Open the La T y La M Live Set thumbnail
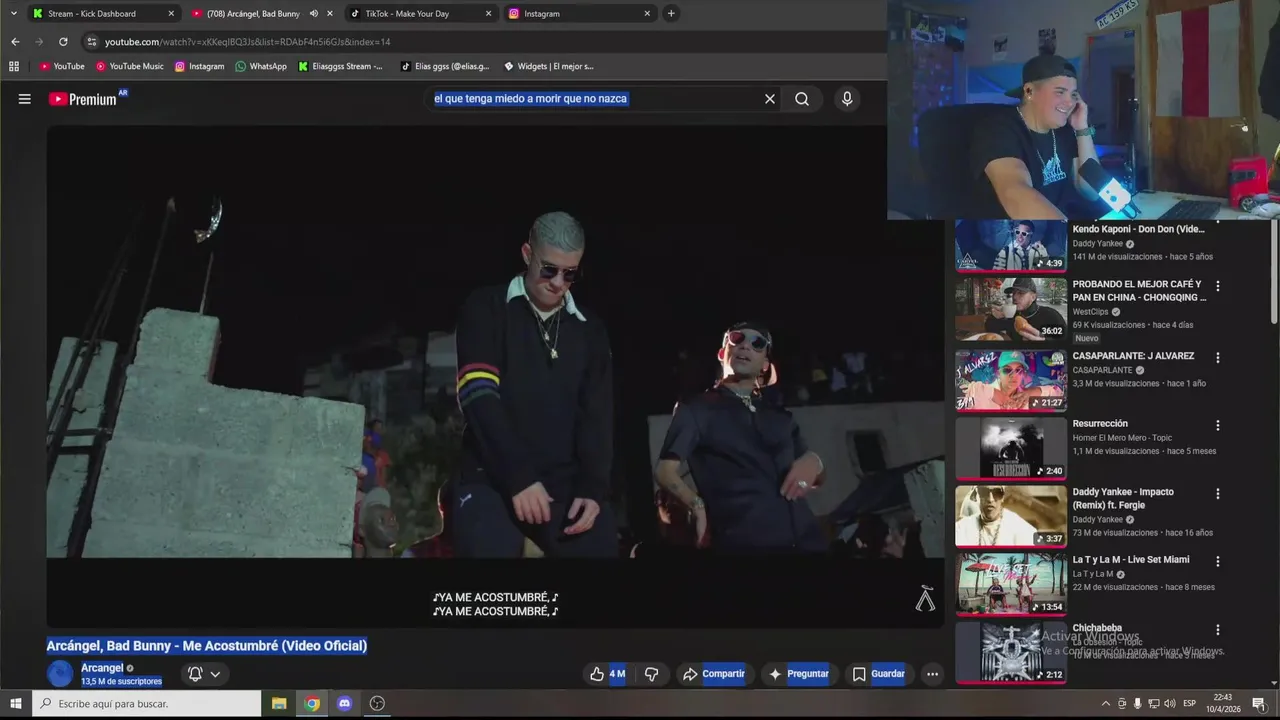This screenshot has width=1280, height=720. click(1011, 584)
